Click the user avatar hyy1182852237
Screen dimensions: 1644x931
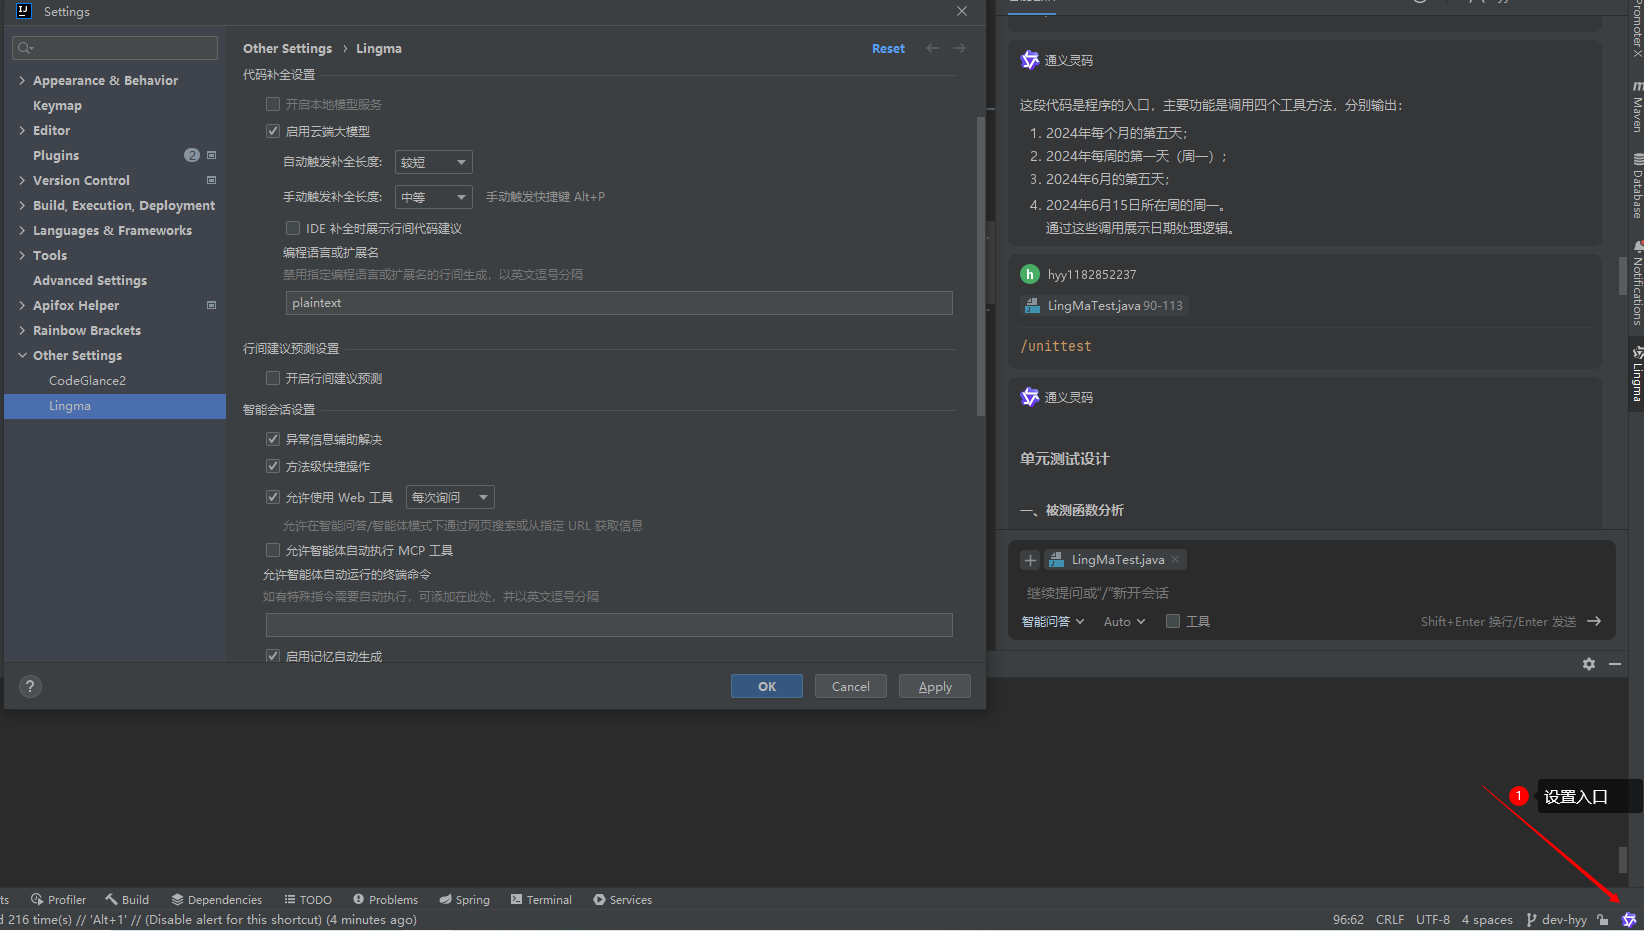tap(1030, 274)
